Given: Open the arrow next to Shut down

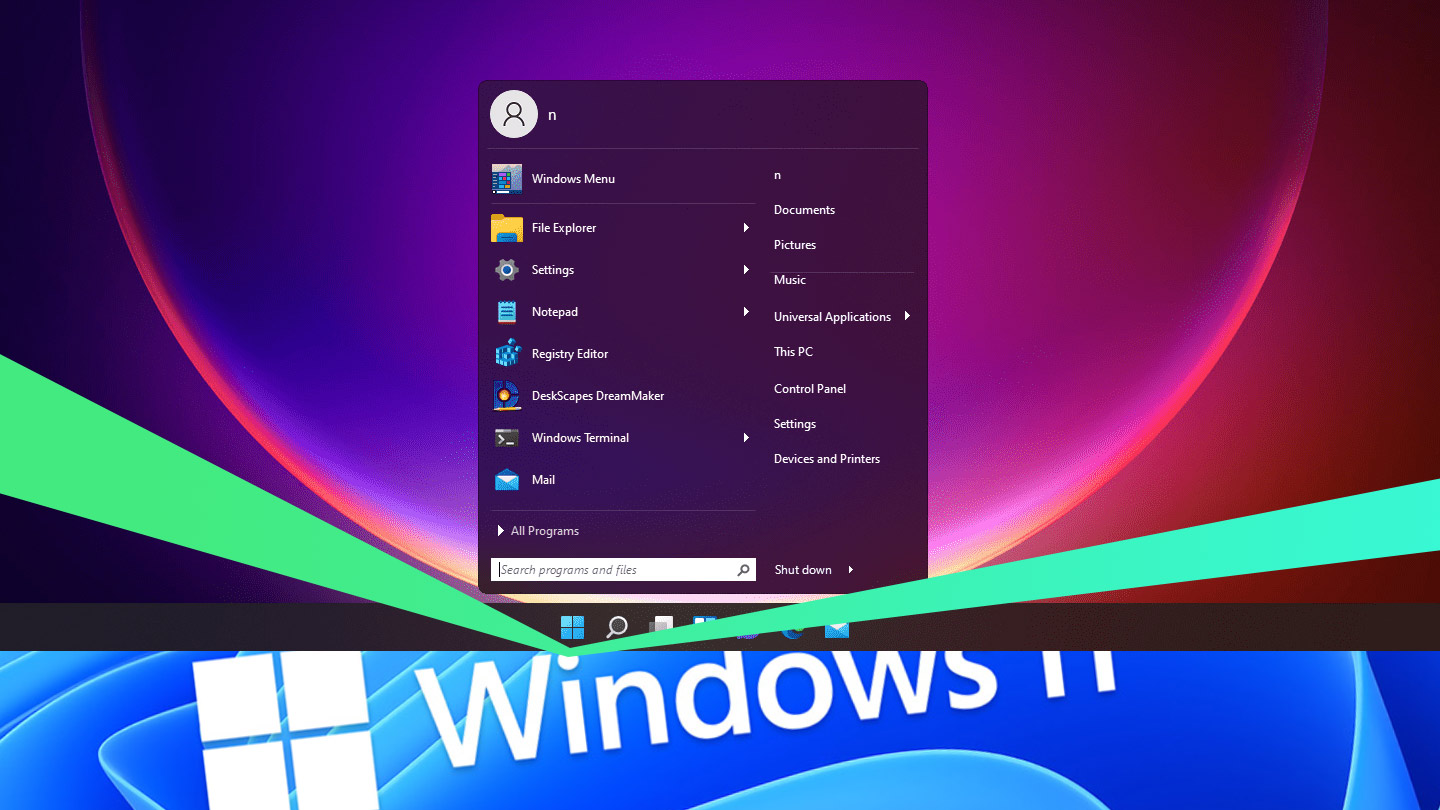Looking at the screenshot, I should (x=851, y=570).
